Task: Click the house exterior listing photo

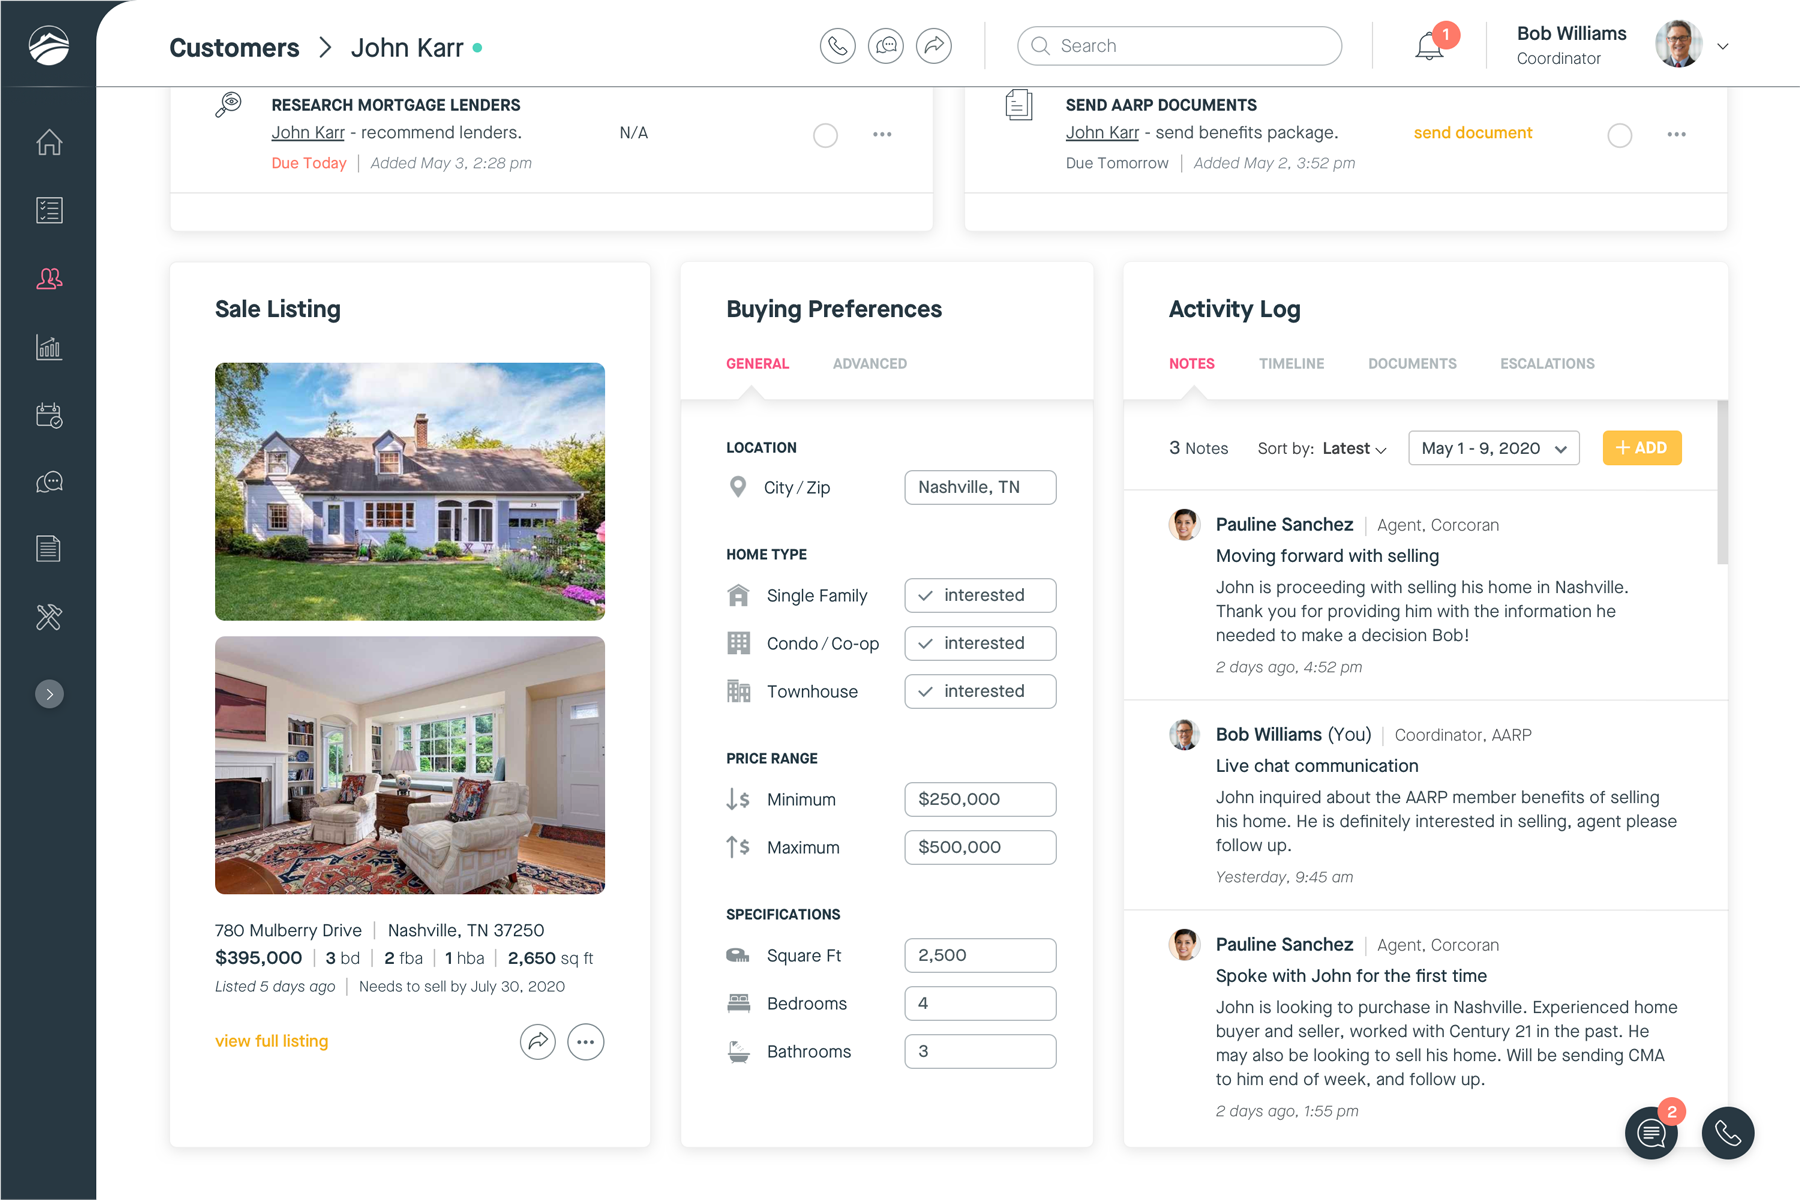Action: 410,491
